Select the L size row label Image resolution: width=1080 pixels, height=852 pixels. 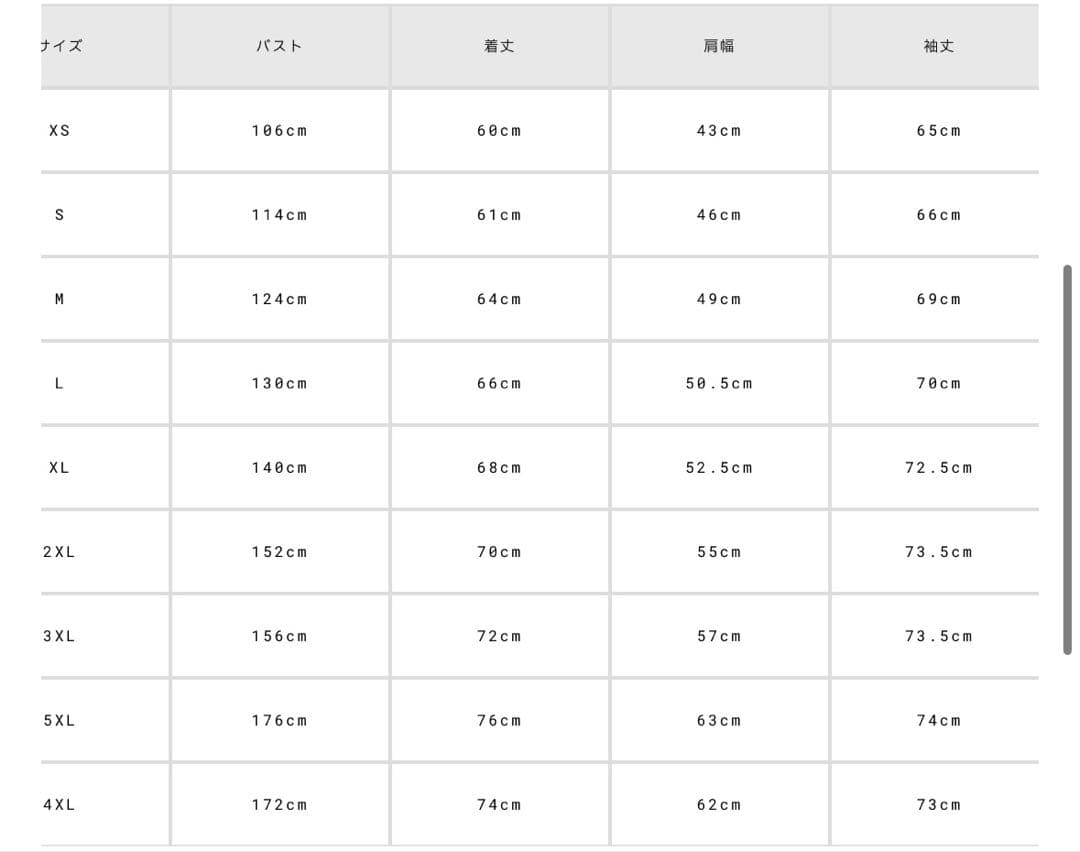59,383
